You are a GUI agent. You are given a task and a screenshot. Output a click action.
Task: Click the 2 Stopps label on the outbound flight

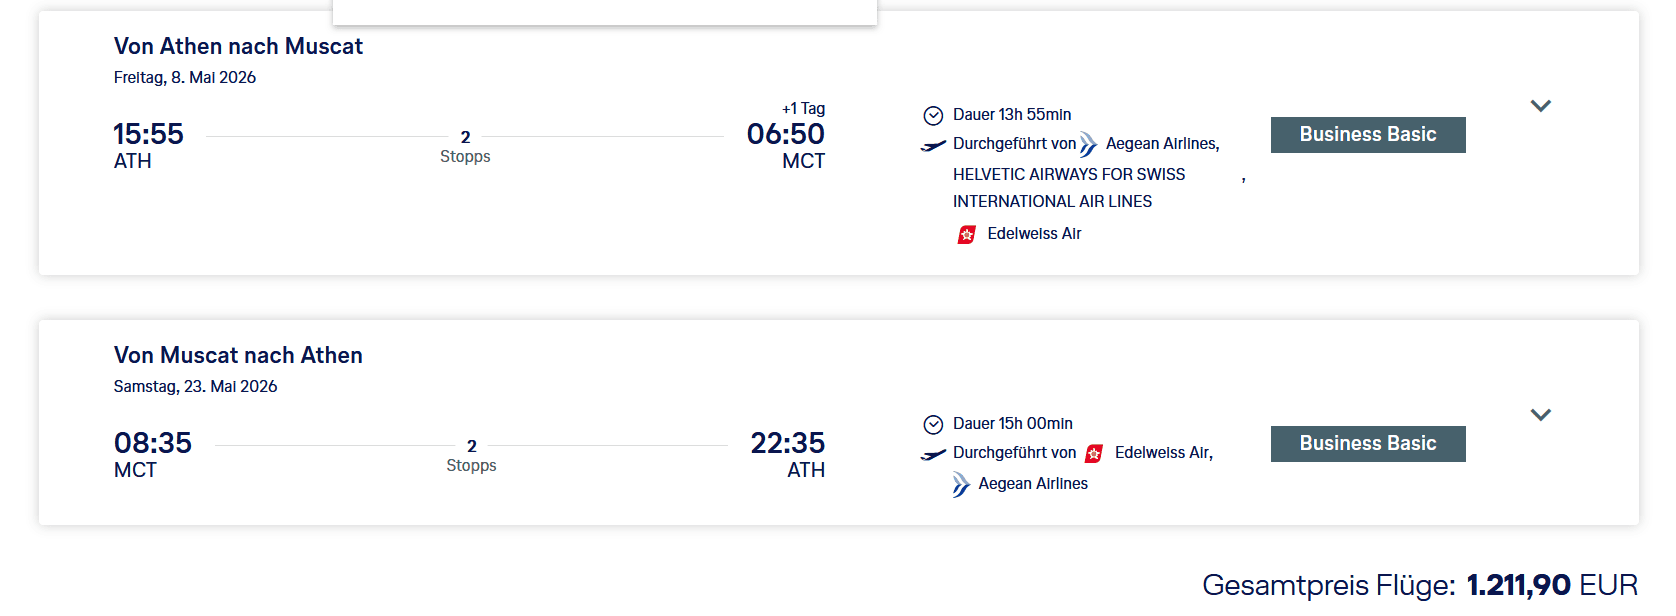(465, 147)
